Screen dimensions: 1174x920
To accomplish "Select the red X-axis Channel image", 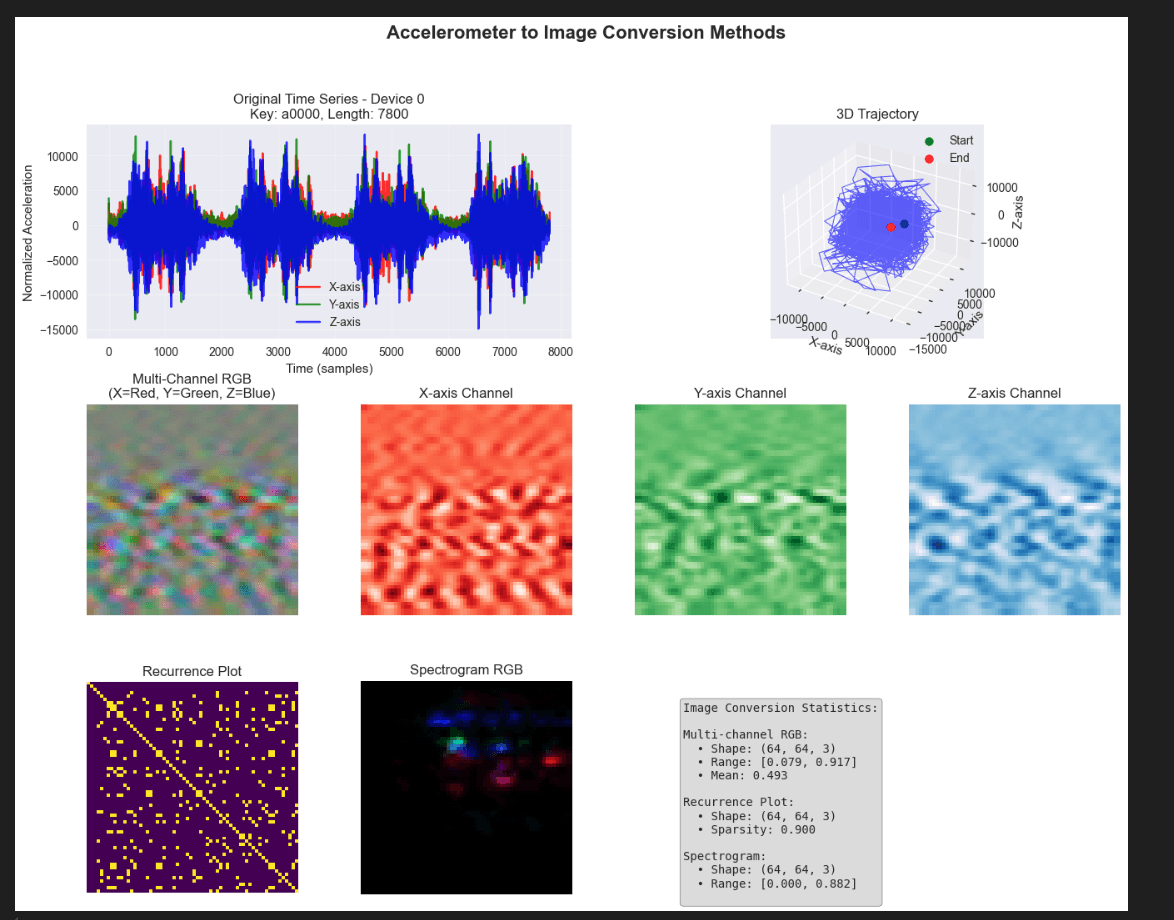I will [466, 509].
